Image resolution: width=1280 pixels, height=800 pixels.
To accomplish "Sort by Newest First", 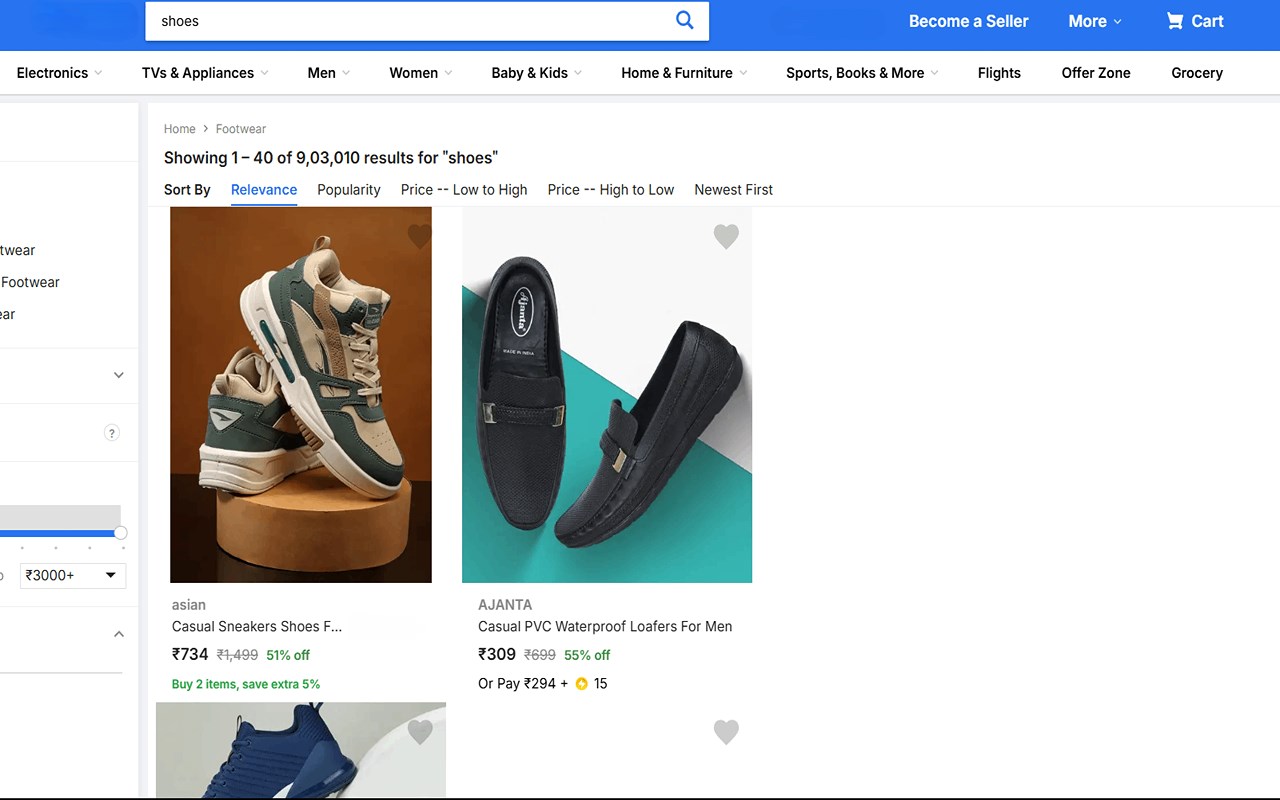I will 734,190.
